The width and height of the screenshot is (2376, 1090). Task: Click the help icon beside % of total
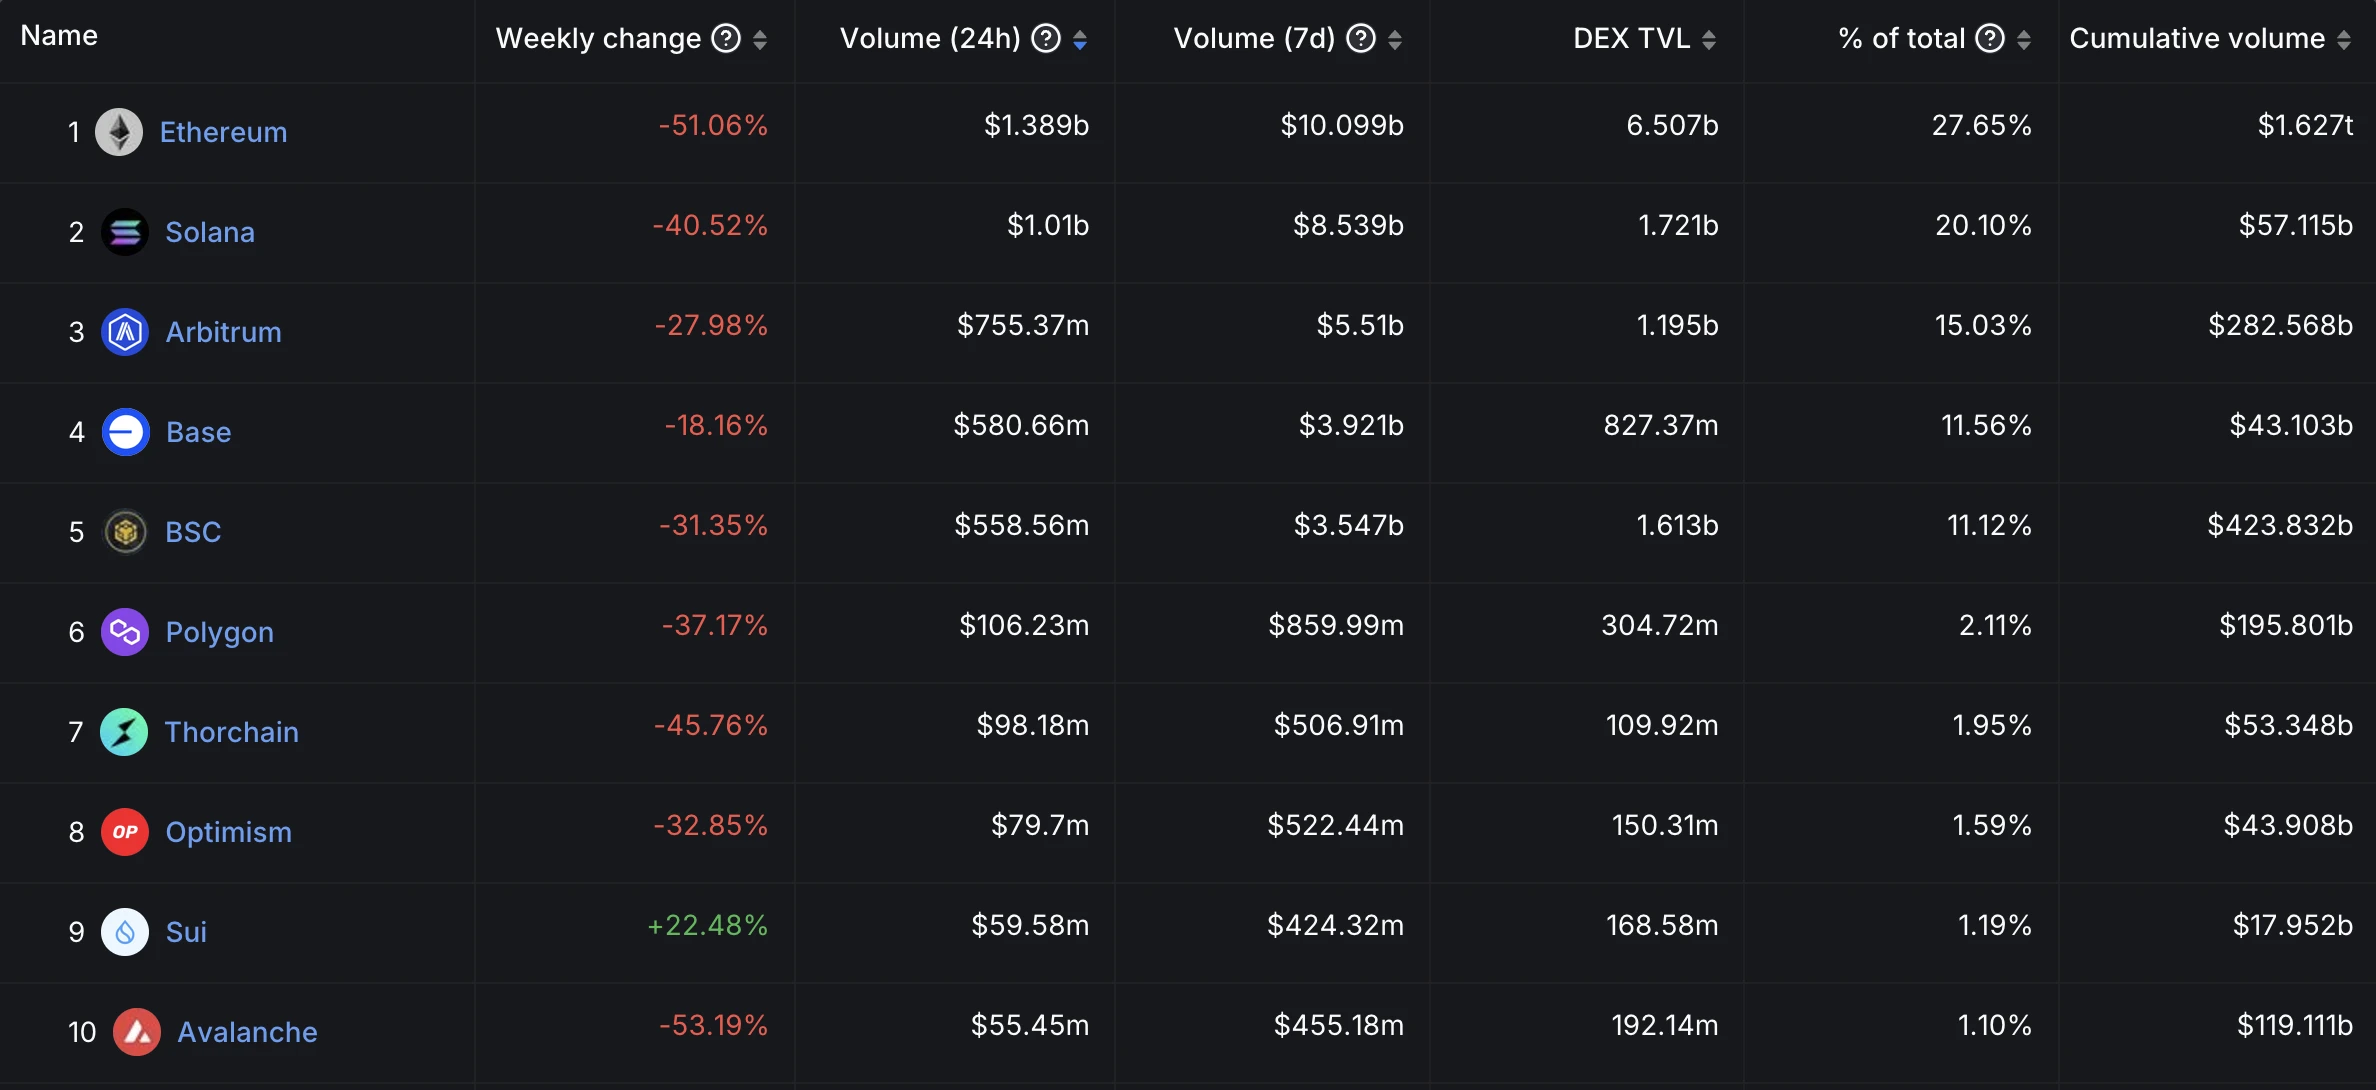[1990, 38]
